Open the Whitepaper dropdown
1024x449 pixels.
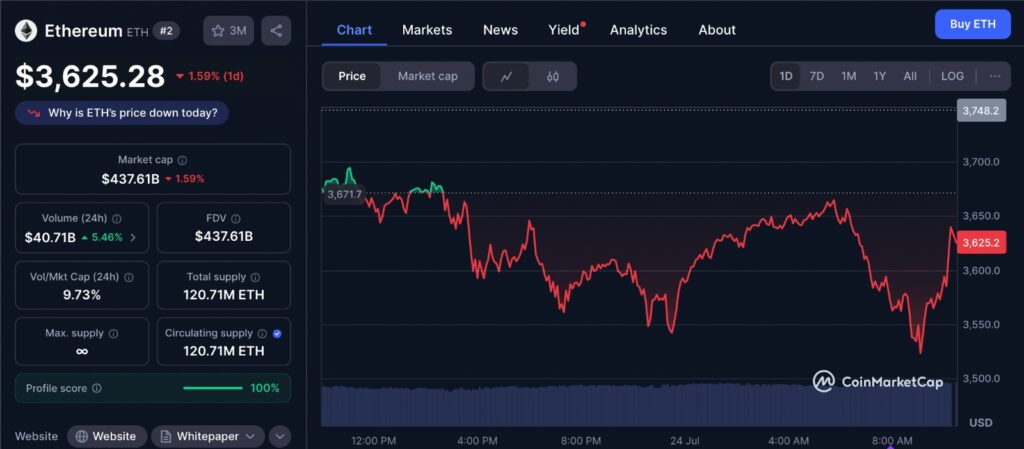(x=208, y=437)
